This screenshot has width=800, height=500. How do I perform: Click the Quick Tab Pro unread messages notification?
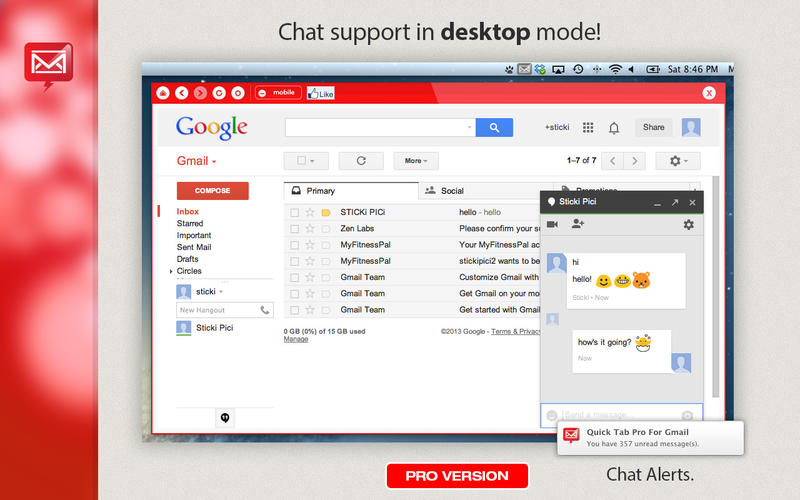point(651,438)
